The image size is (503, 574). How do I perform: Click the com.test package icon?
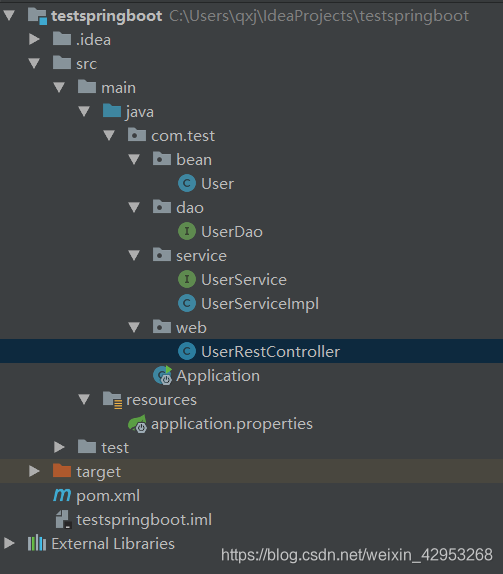click(137, 135)
